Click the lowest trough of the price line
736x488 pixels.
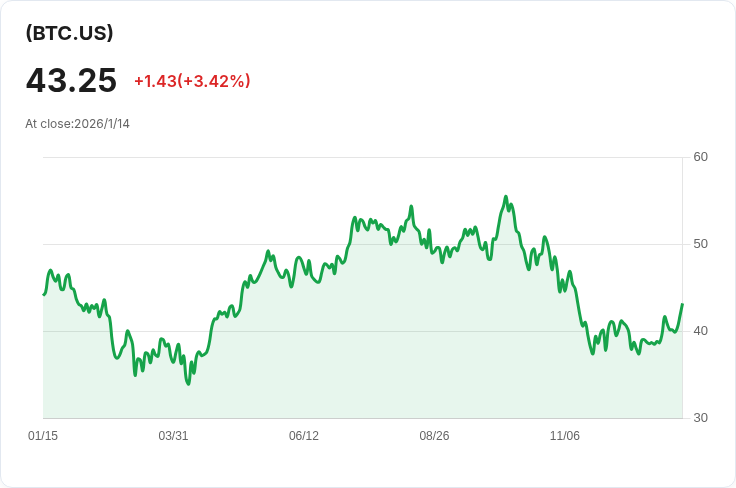pos(188,384)
